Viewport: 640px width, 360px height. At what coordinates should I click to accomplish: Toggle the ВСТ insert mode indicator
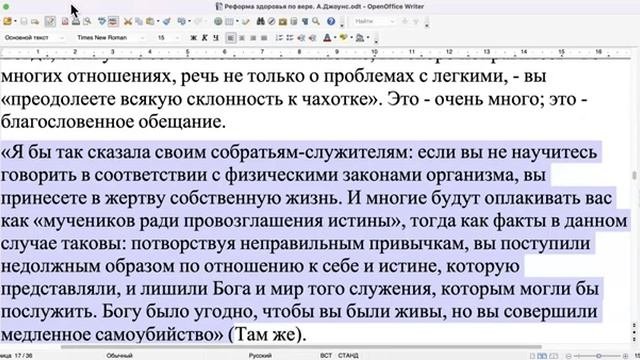[326, 356]
